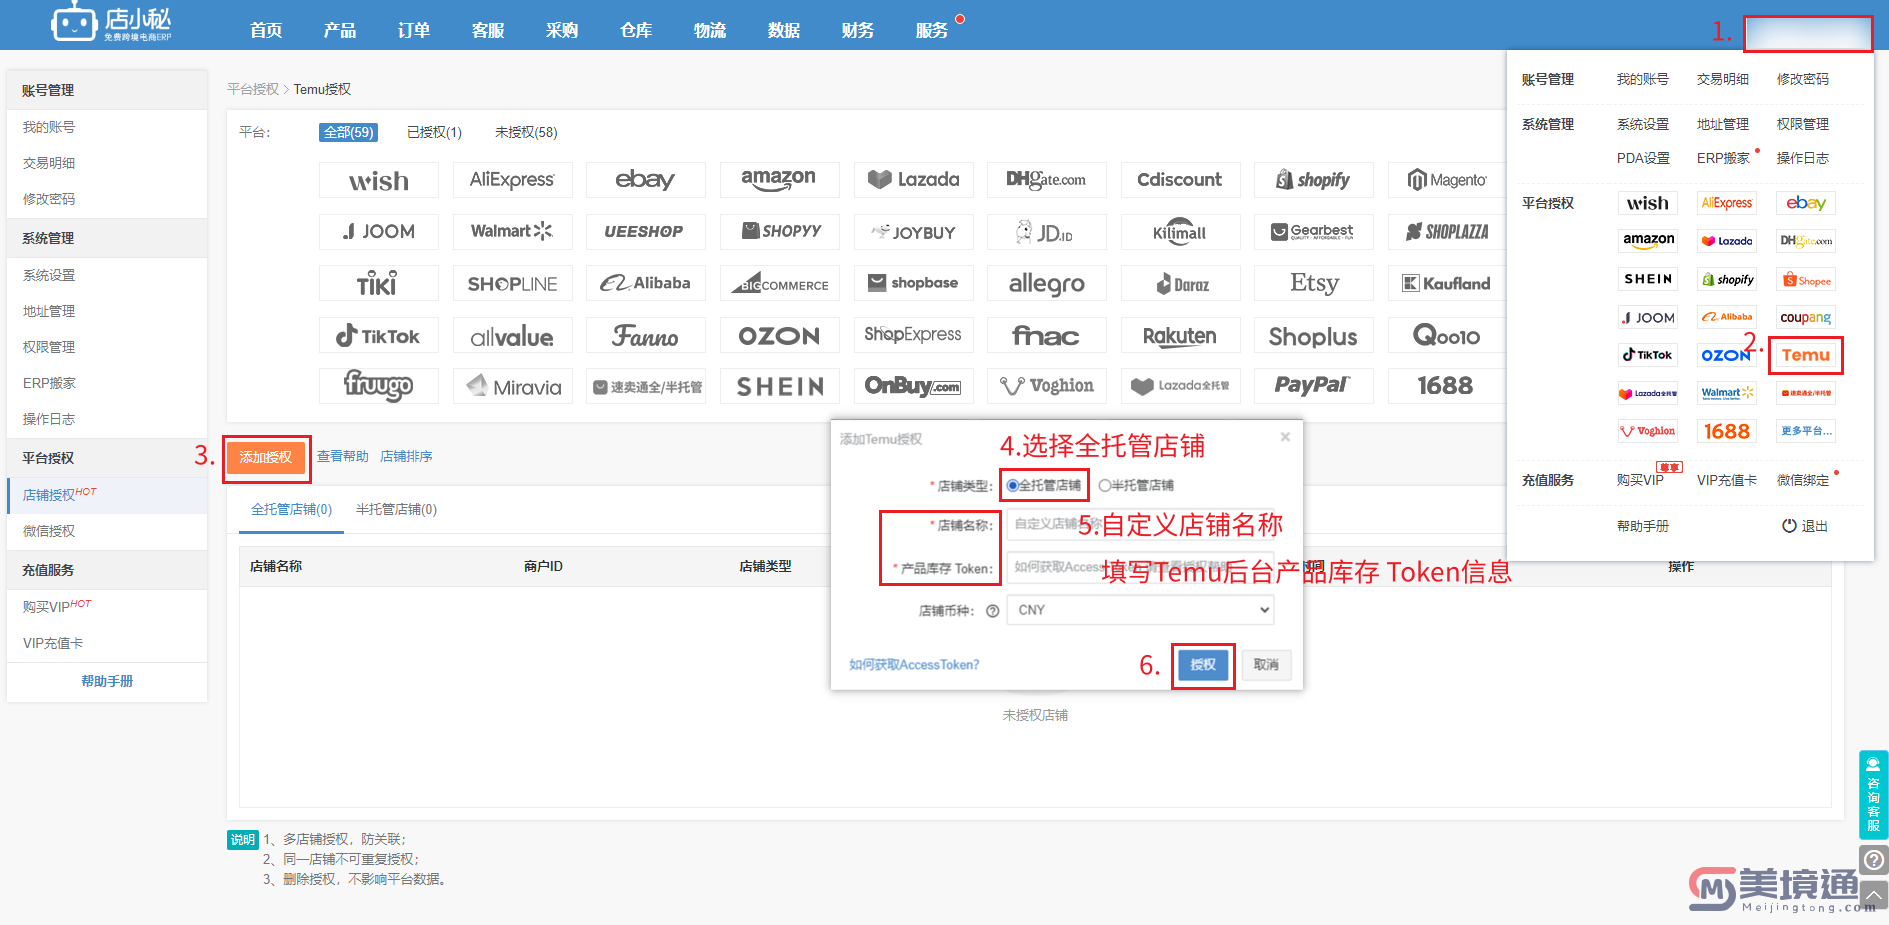The height and width of the screenshot is (925, 1889).
Task: Select the 半托管店铺 radio button
Action: pos(1104,486)
